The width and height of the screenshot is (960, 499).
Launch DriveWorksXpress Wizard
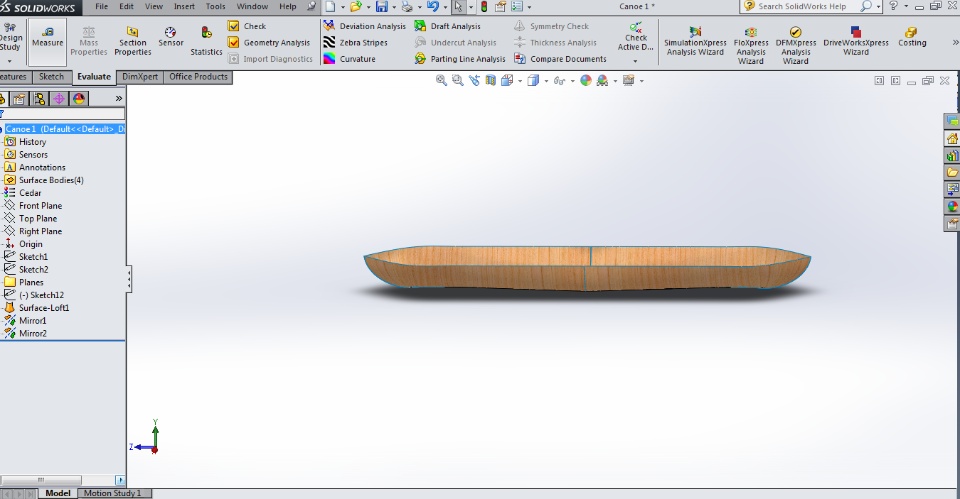pyautogui.click(x=855, y=42)
